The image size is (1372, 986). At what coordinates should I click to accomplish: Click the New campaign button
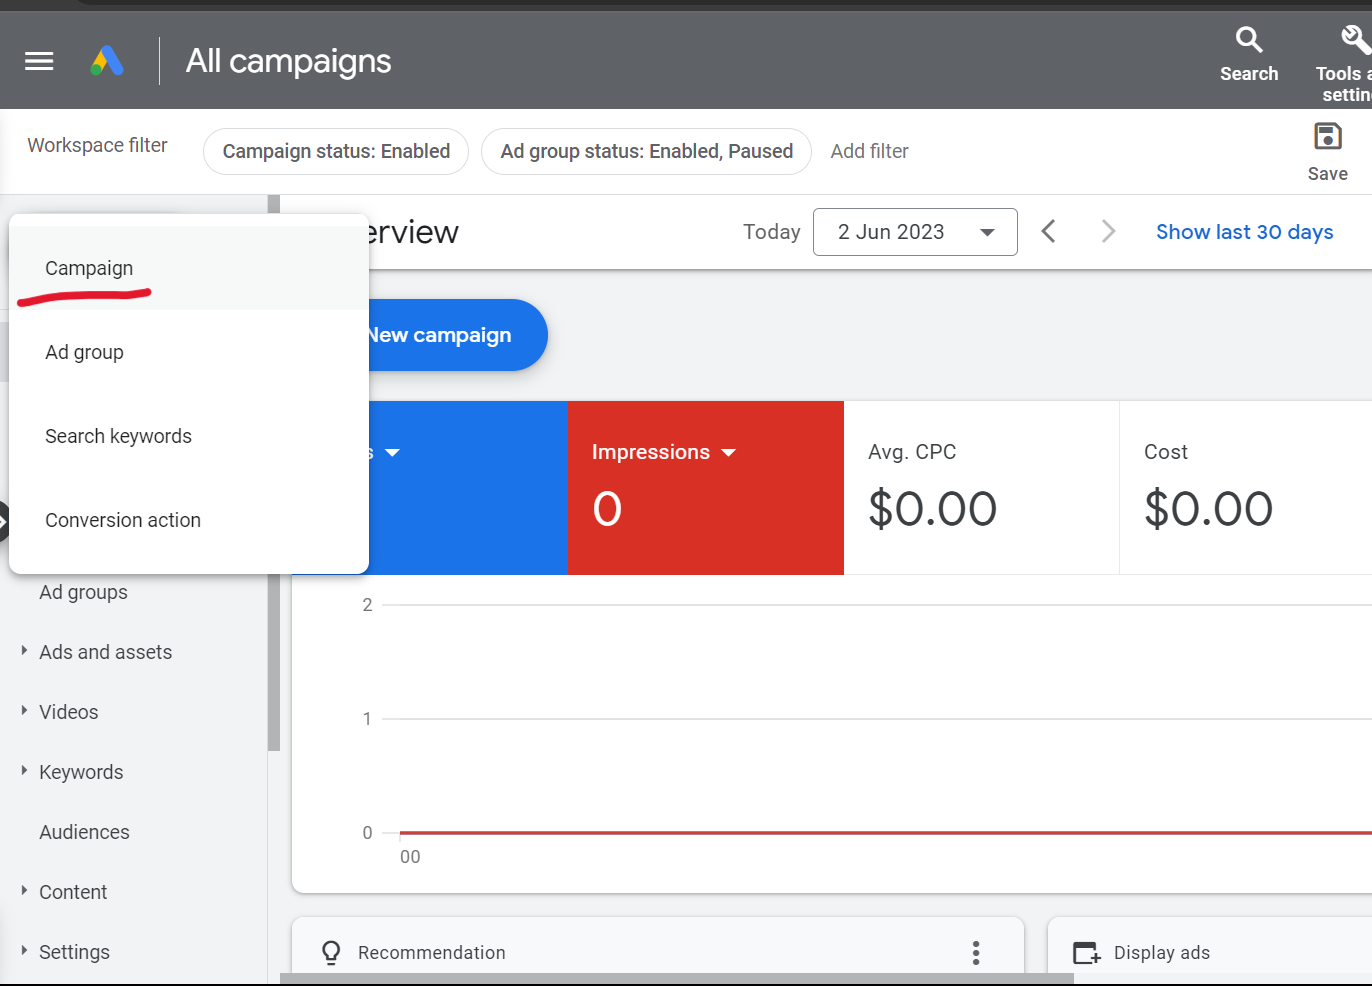(x=458, y=335)
